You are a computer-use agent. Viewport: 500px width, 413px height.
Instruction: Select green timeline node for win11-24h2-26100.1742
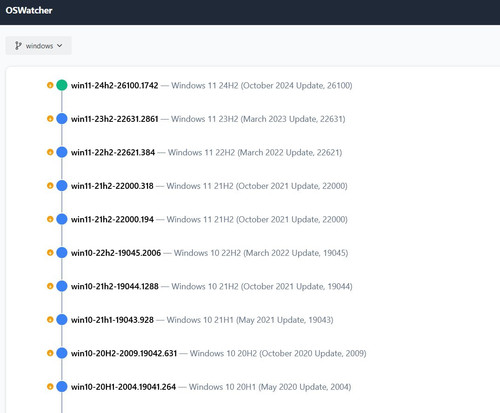pos(62,85)
